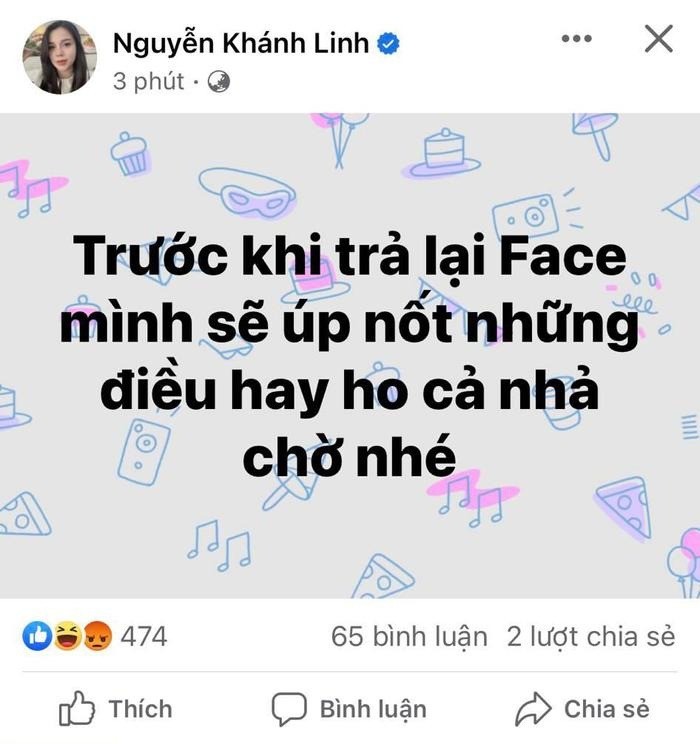Click the share arrow icon
The height and width of the screenshot is (744, 700).
pyautogui.click(x=533, y=709)
